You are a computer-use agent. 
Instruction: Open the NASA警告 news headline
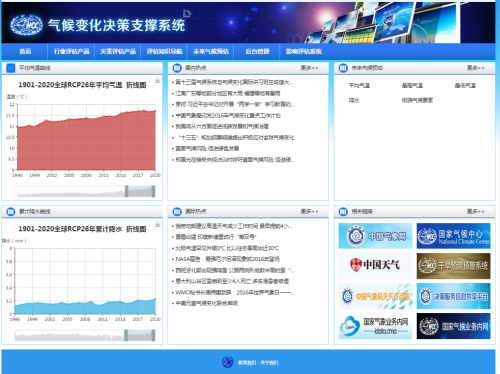click(x=227, y=259)
